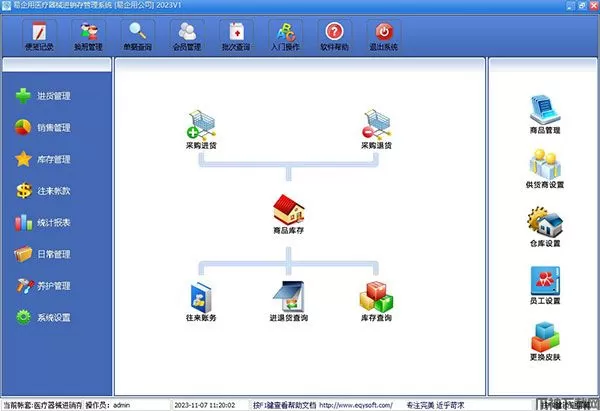Click 操作员: admin in status bar

(x=108, y=405)
